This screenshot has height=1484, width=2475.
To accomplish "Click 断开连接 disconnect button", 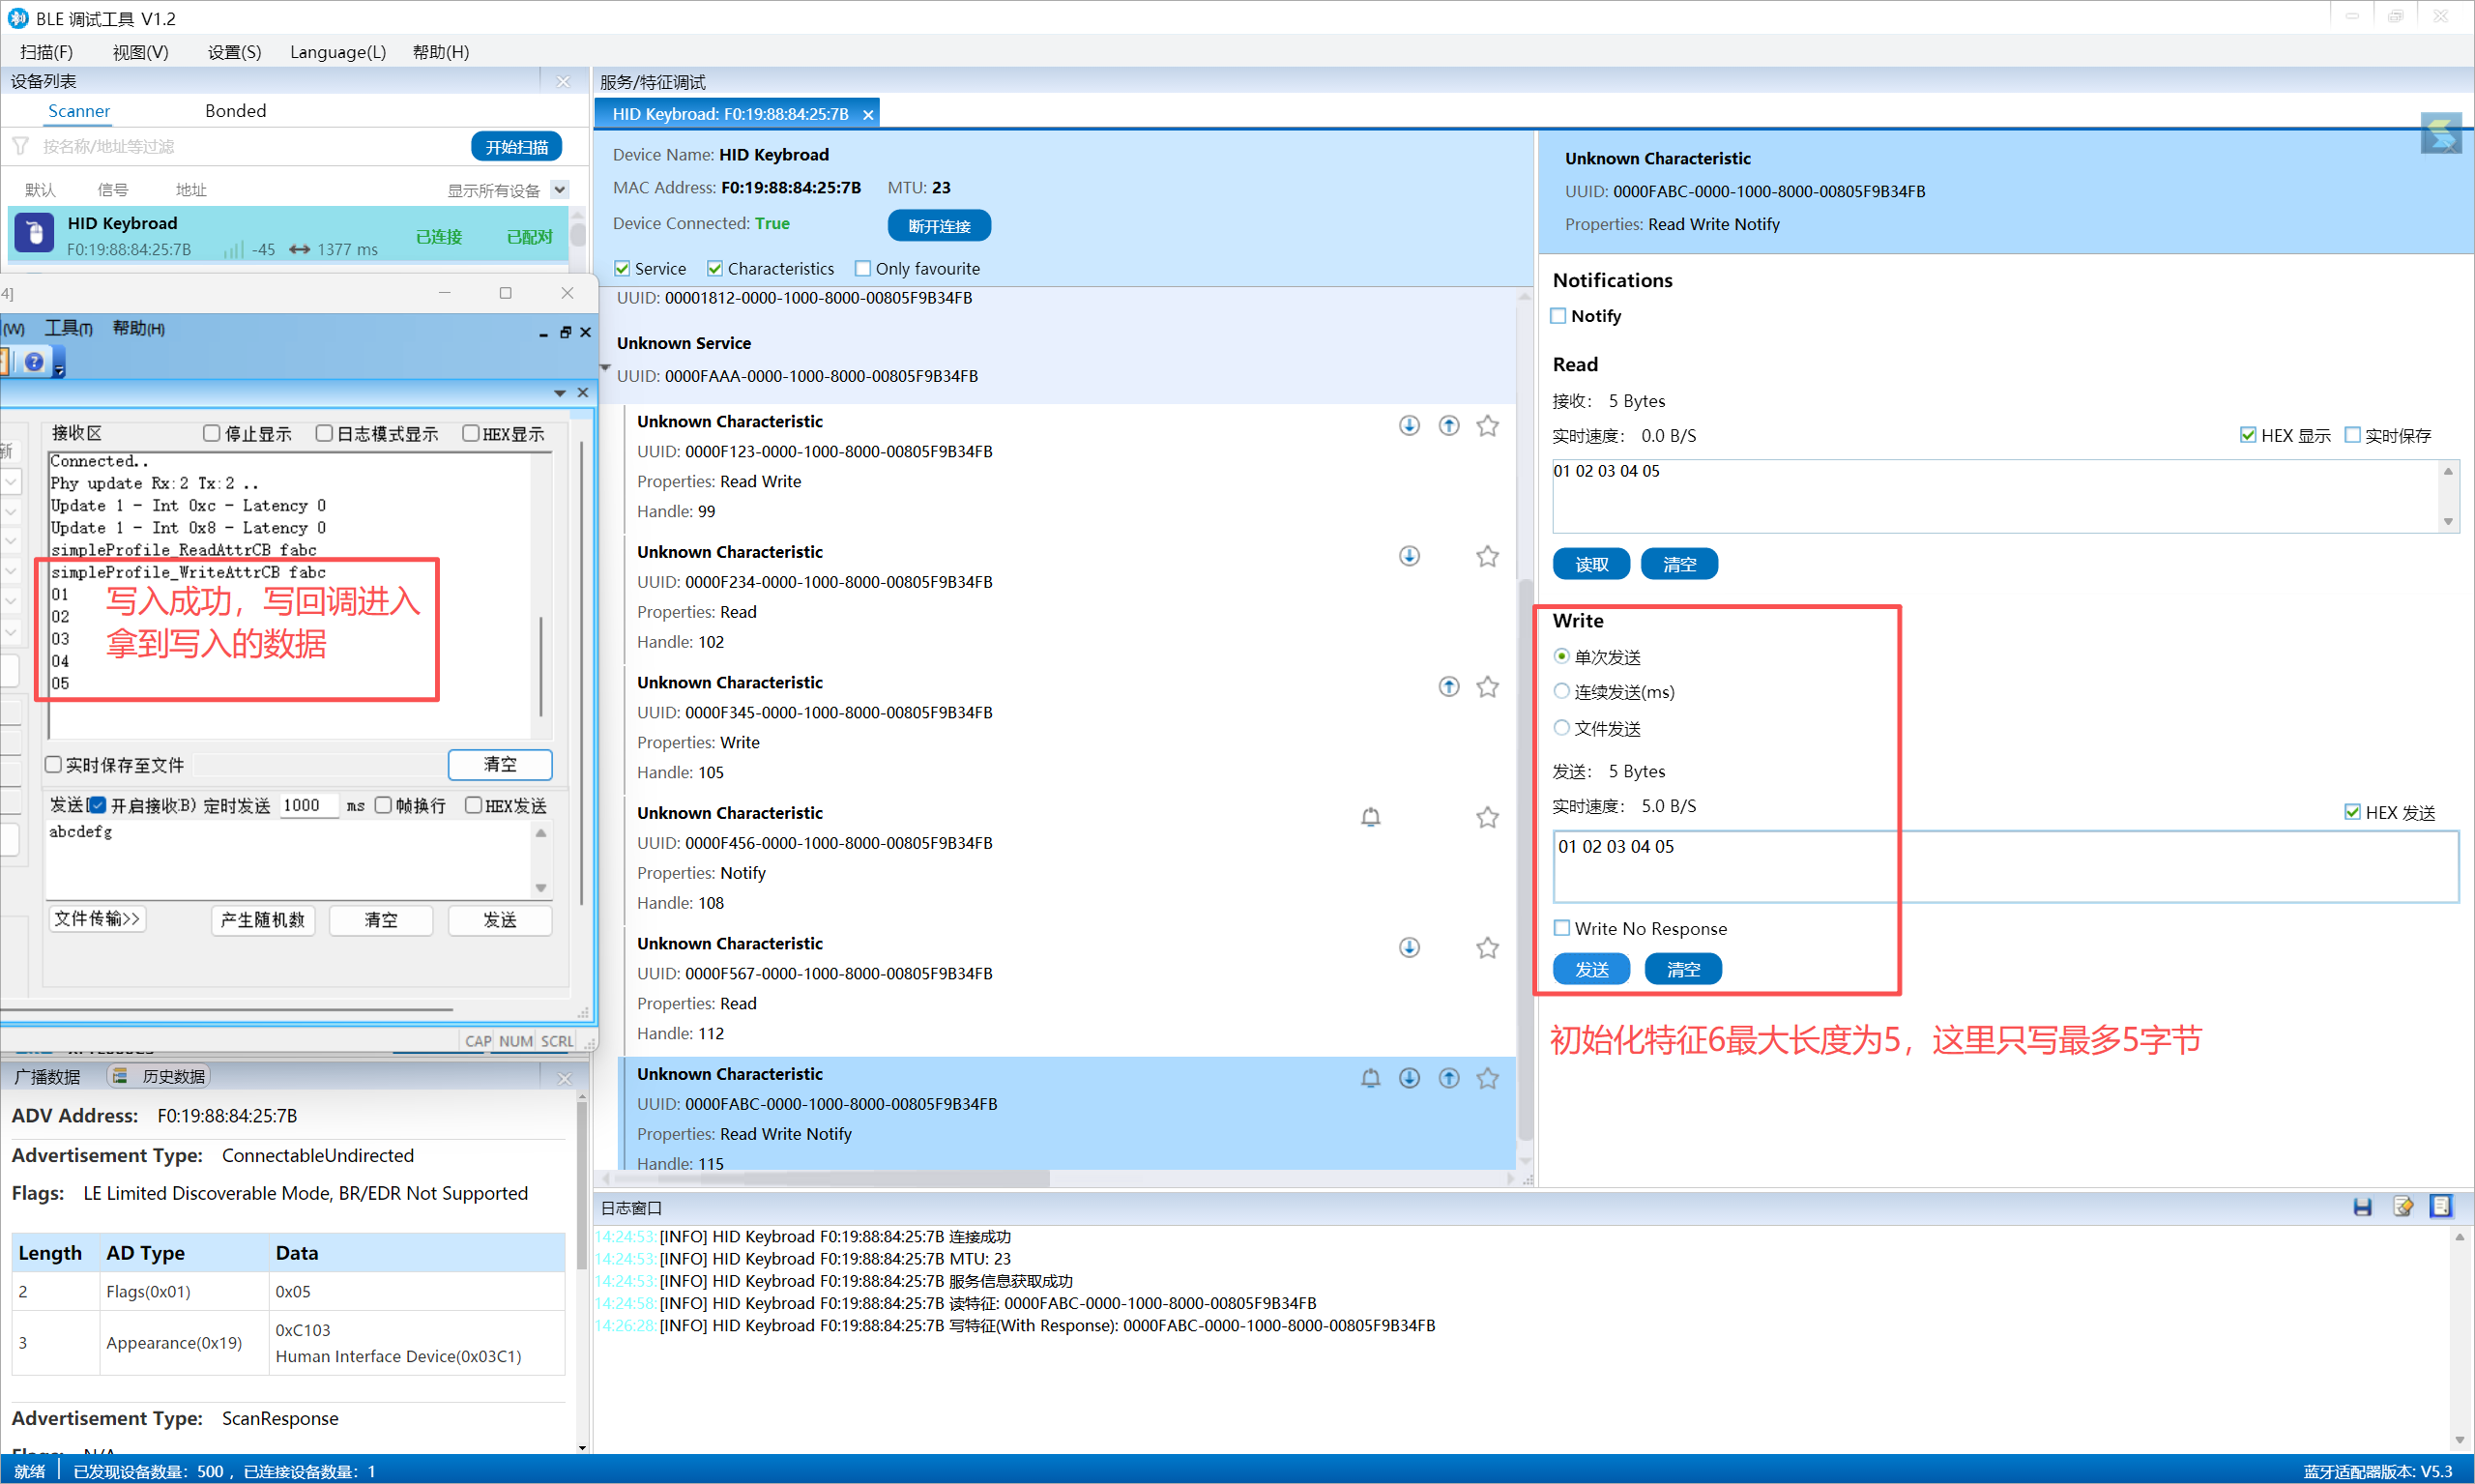I will click(x=938, y=226).
